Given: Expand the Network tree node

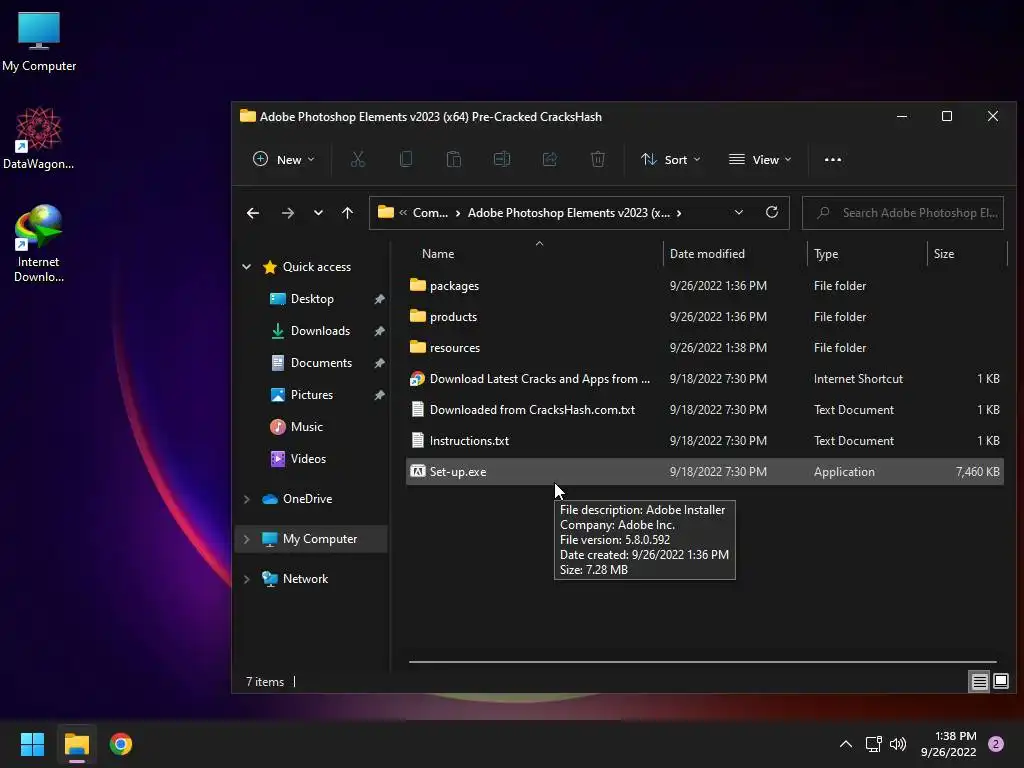Looking at the screenshot, I should pyautogui.click(x=247, y=579).
